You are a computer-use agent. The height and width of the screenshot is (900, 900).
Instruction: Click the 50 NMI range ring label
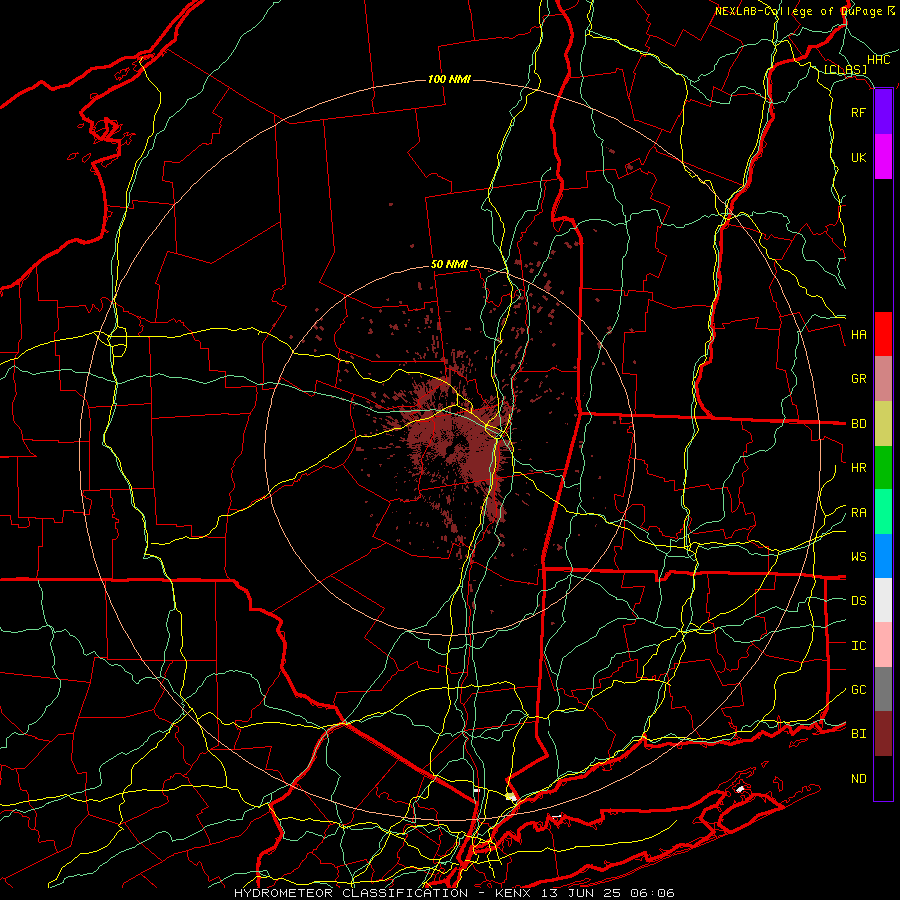pyautogui.click(x=449, y=264)
